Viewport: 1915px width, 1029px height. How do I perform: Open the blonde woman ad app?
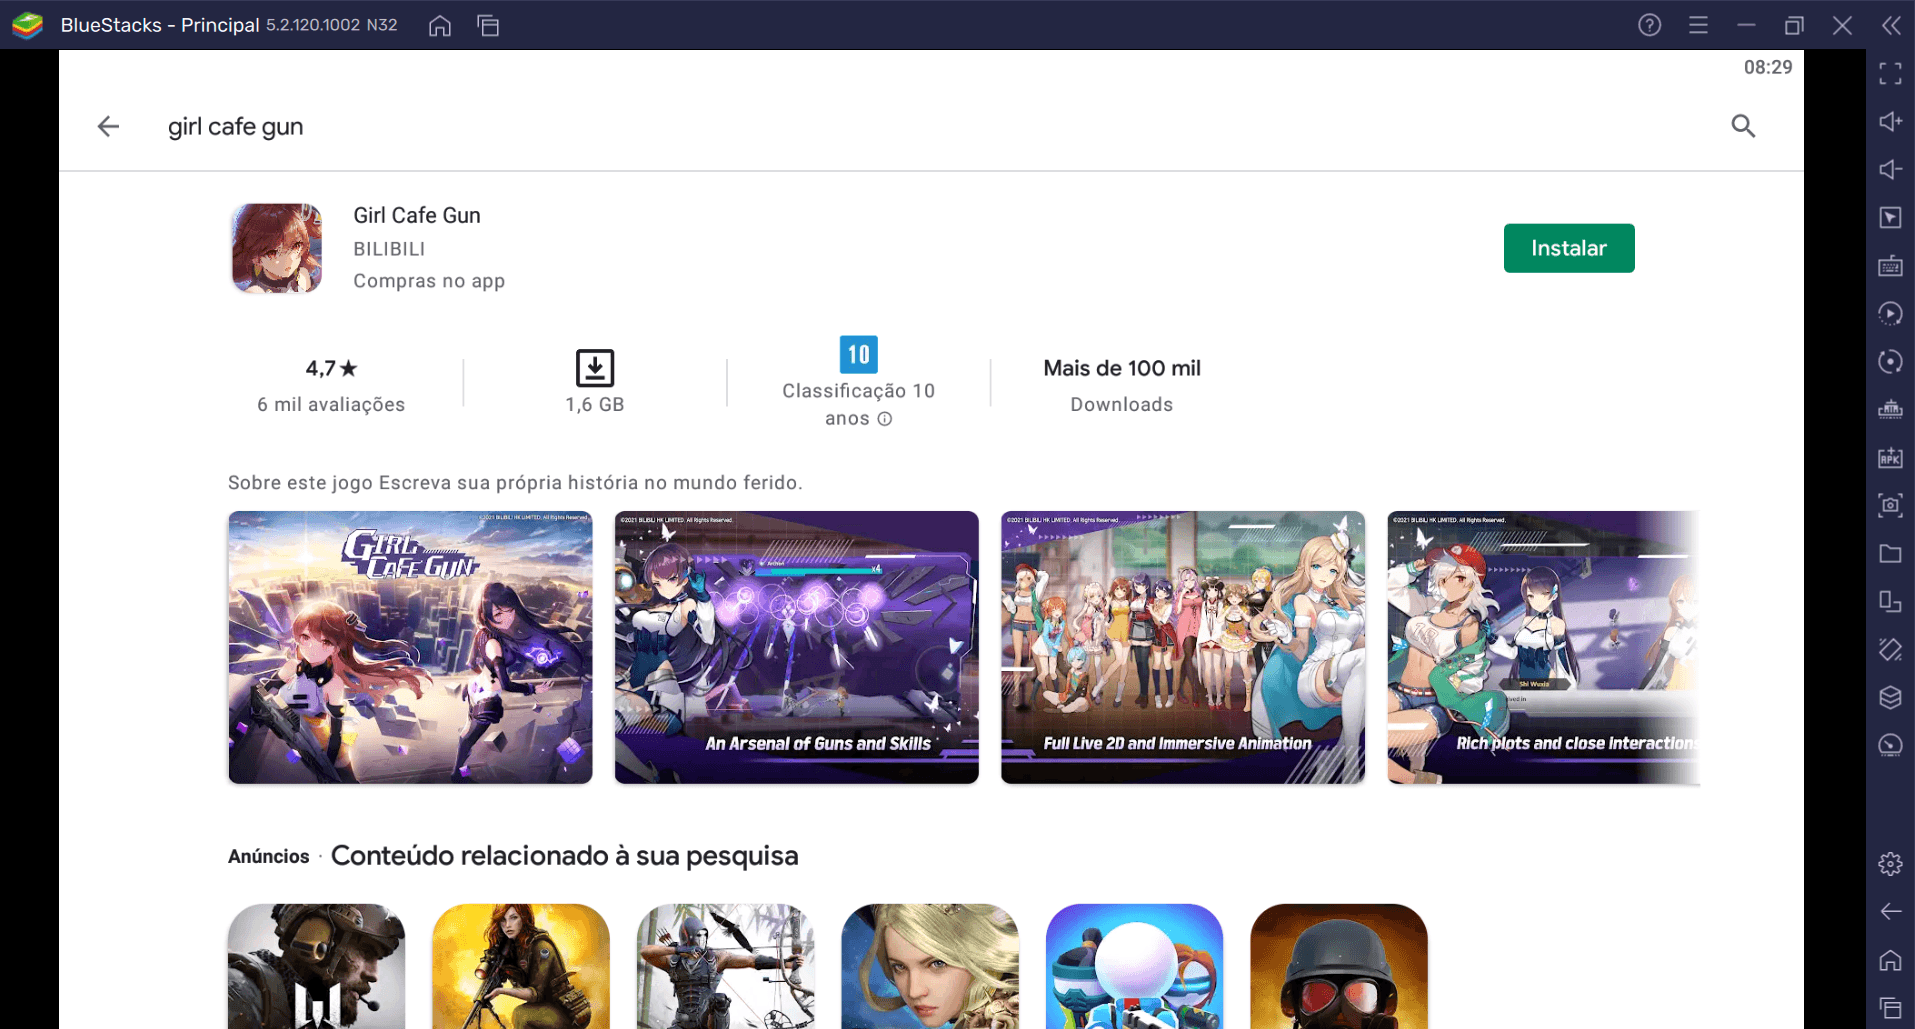930,966
